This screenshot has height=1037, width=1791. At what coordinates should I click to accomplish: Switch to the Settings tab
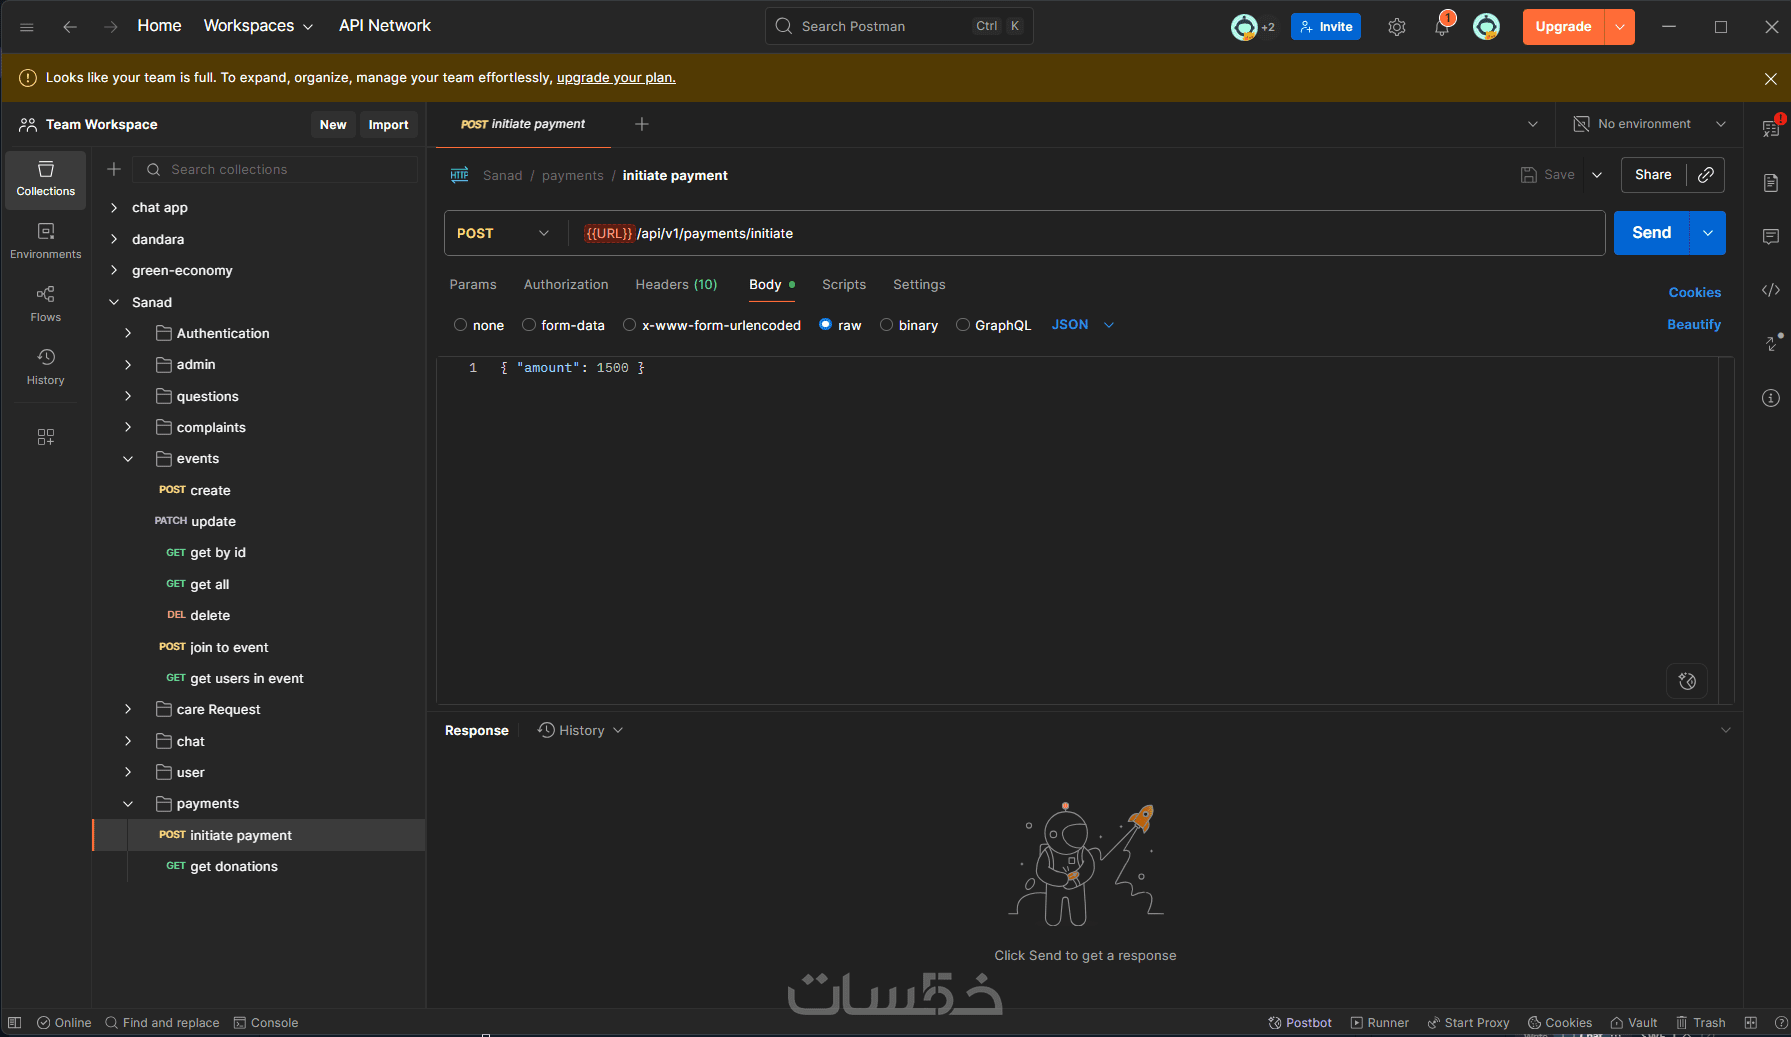(x=919, y=285)
